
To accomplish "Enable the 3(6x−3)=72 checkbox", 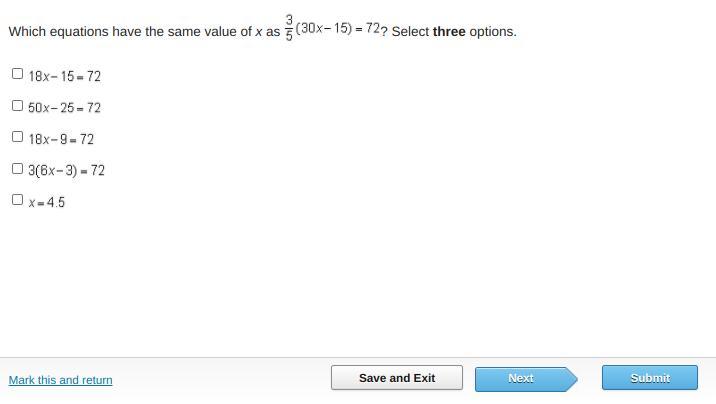I will tap(17, 169).
